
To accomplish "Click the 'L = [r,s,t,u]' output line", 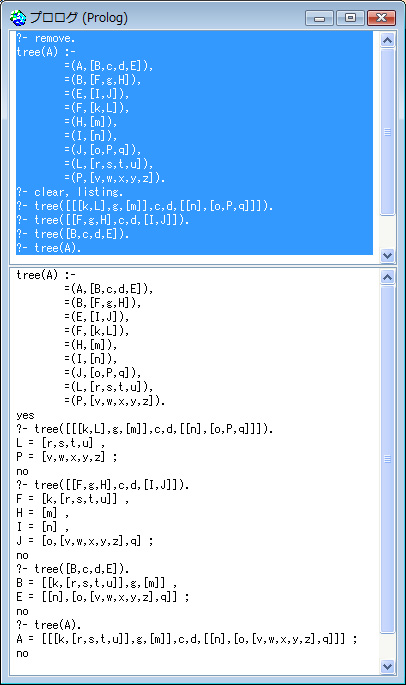I will point(61,443).
